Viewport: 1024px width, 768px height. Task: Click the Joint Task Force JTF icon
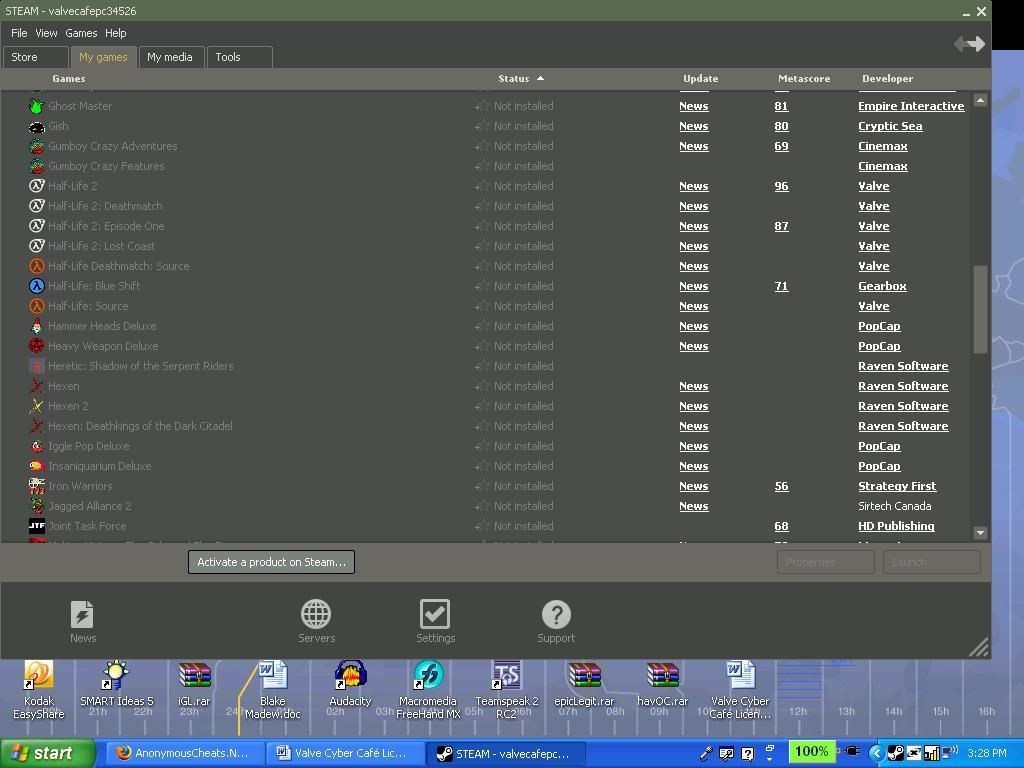point(37,526)
